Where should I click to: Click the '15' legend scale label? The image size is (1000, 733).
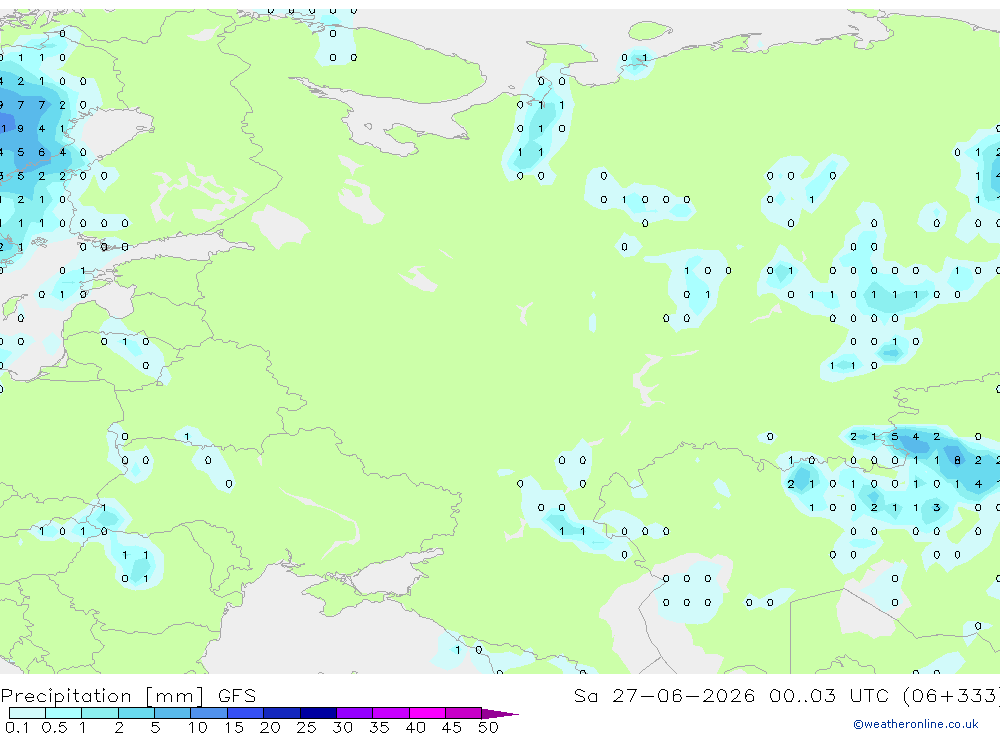(234, 727)
